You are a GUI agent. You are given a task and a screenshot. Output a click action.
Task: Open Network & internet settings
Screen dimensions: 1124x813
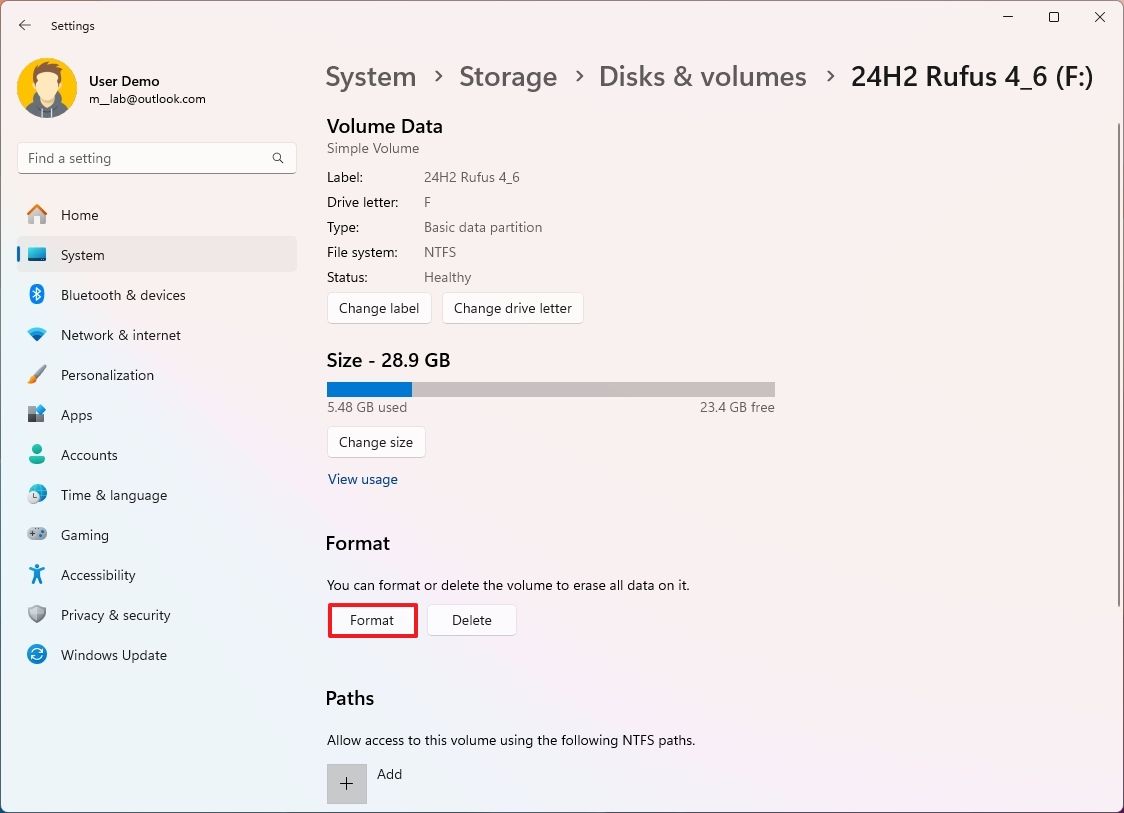pyautogui.click(x=120, y=335)
